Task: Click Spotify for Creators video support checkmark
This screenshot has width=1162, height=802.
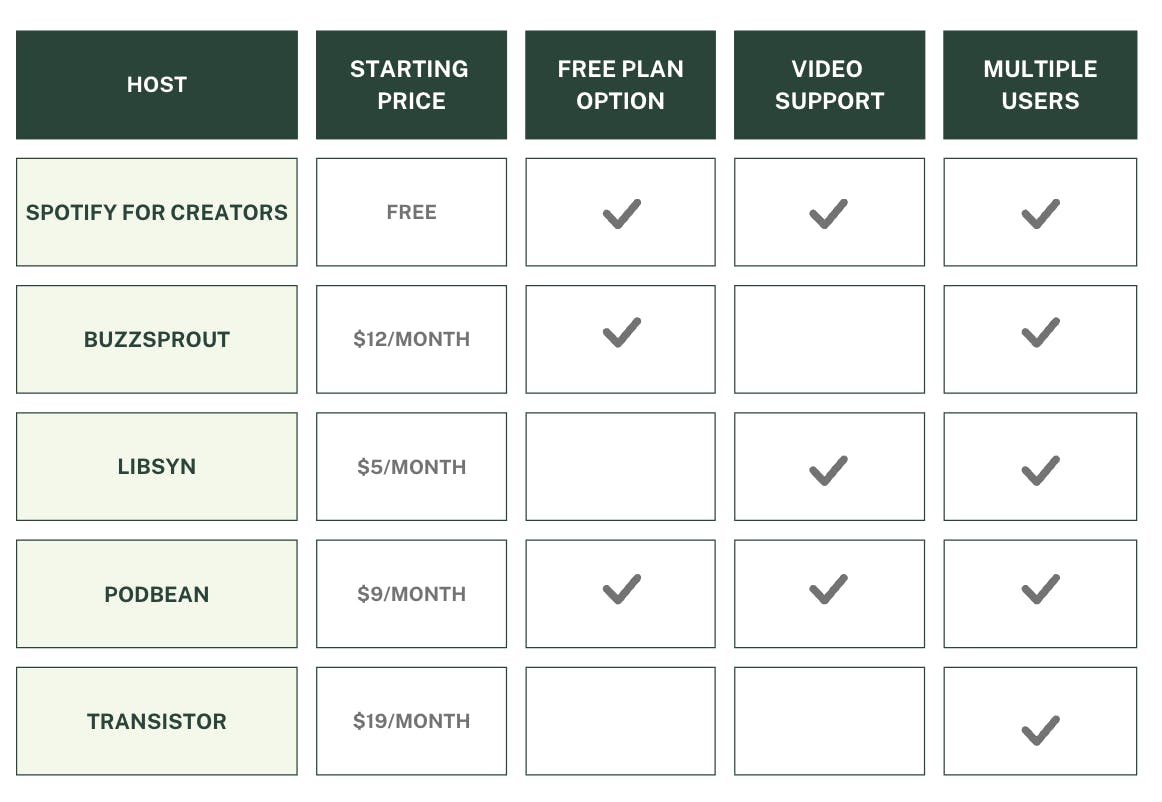Action: 828,214
